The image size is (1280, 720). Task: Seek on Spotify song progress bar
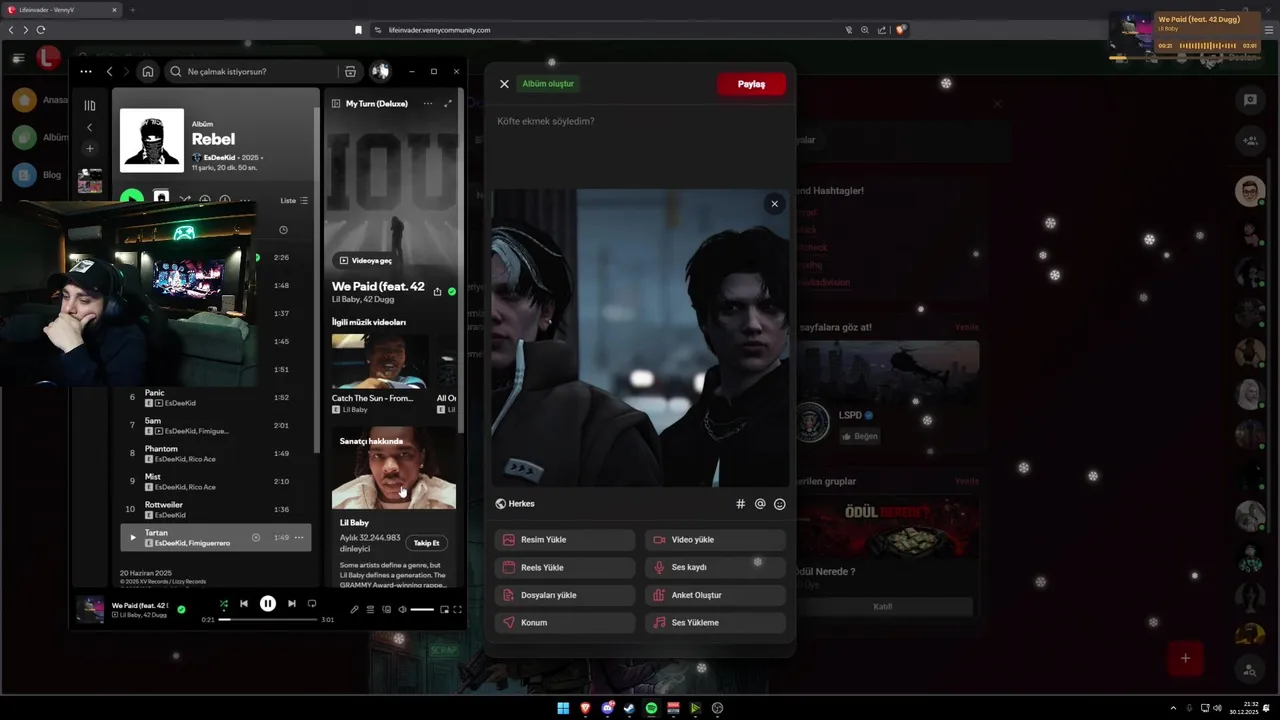pyautogui.click(x=268, y=620)
